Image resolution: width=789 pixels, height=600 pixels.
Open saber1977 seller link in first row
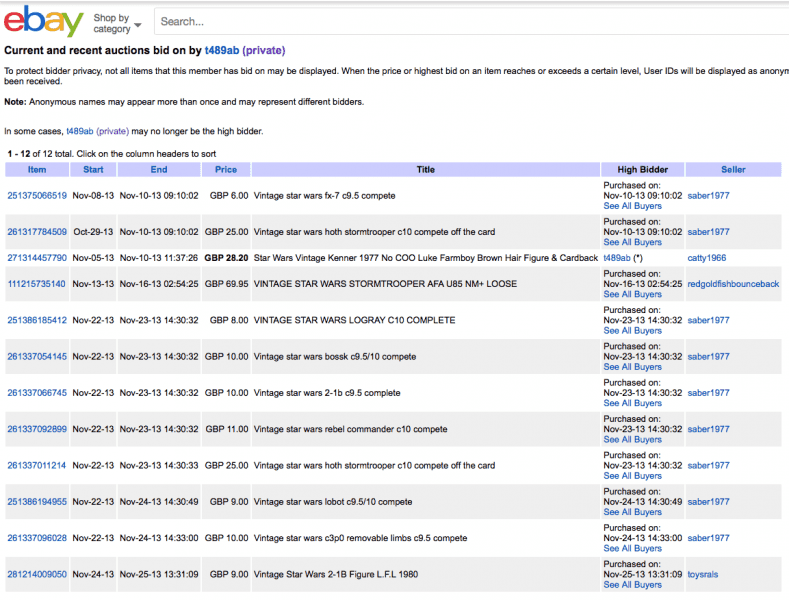(708, 196)
